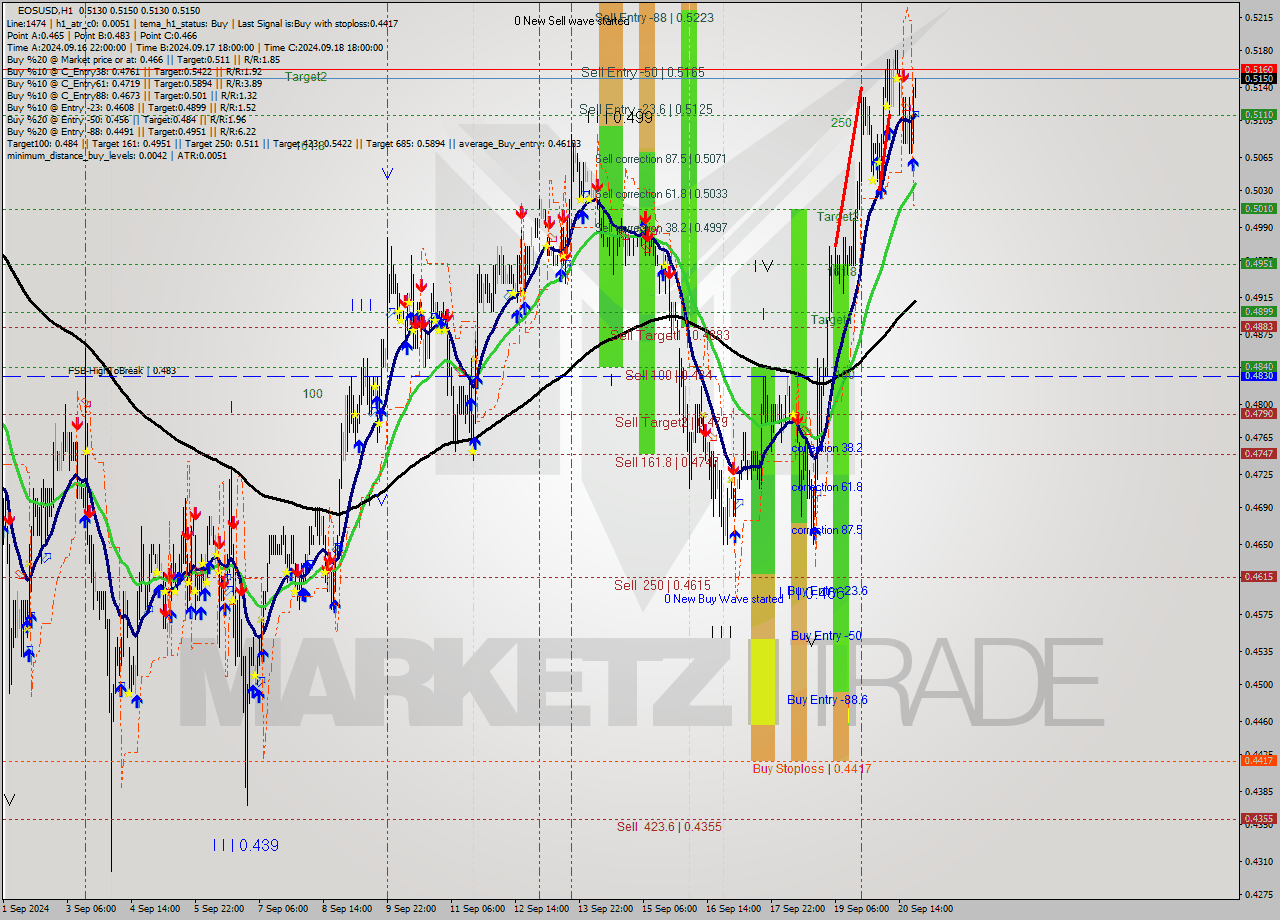1280x920 pixels.
Task: Select the '17 Sep 22:00' time label
Action: point(797,909)
